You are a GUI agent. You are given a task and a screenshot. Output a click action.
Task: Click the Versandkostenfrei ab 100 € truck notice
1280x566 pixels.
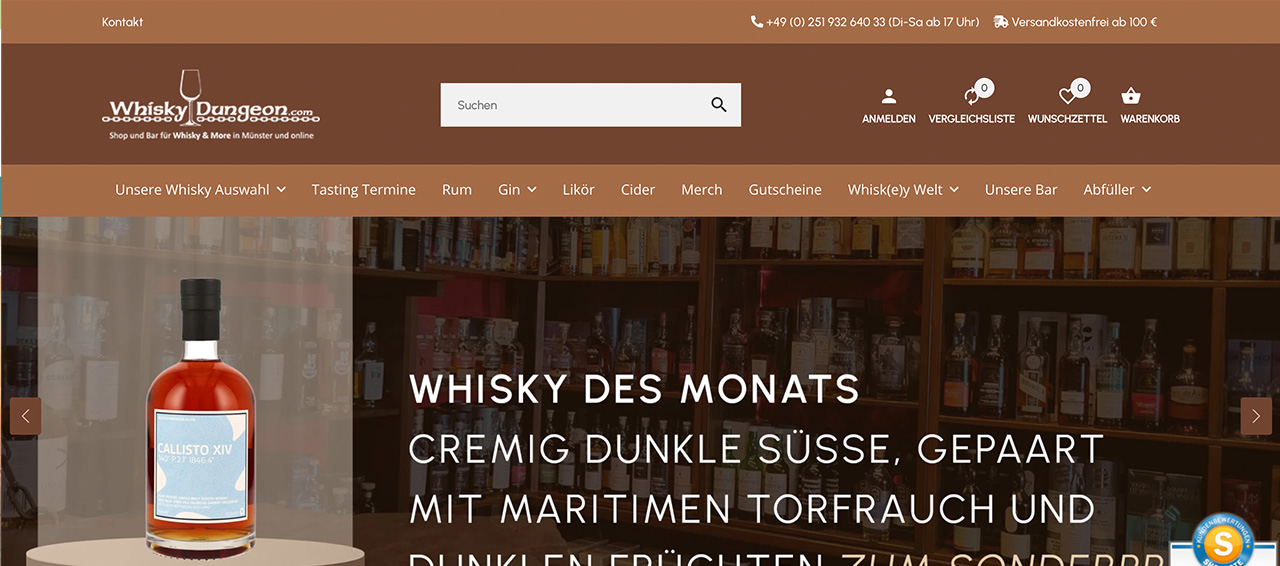click(1075, 22)
